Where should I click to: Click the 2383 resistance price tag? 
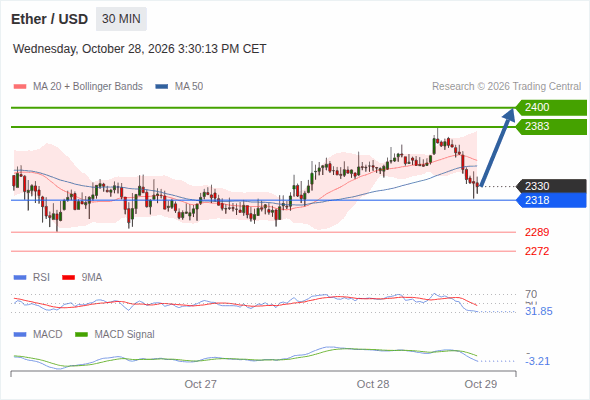pos(551,126)
